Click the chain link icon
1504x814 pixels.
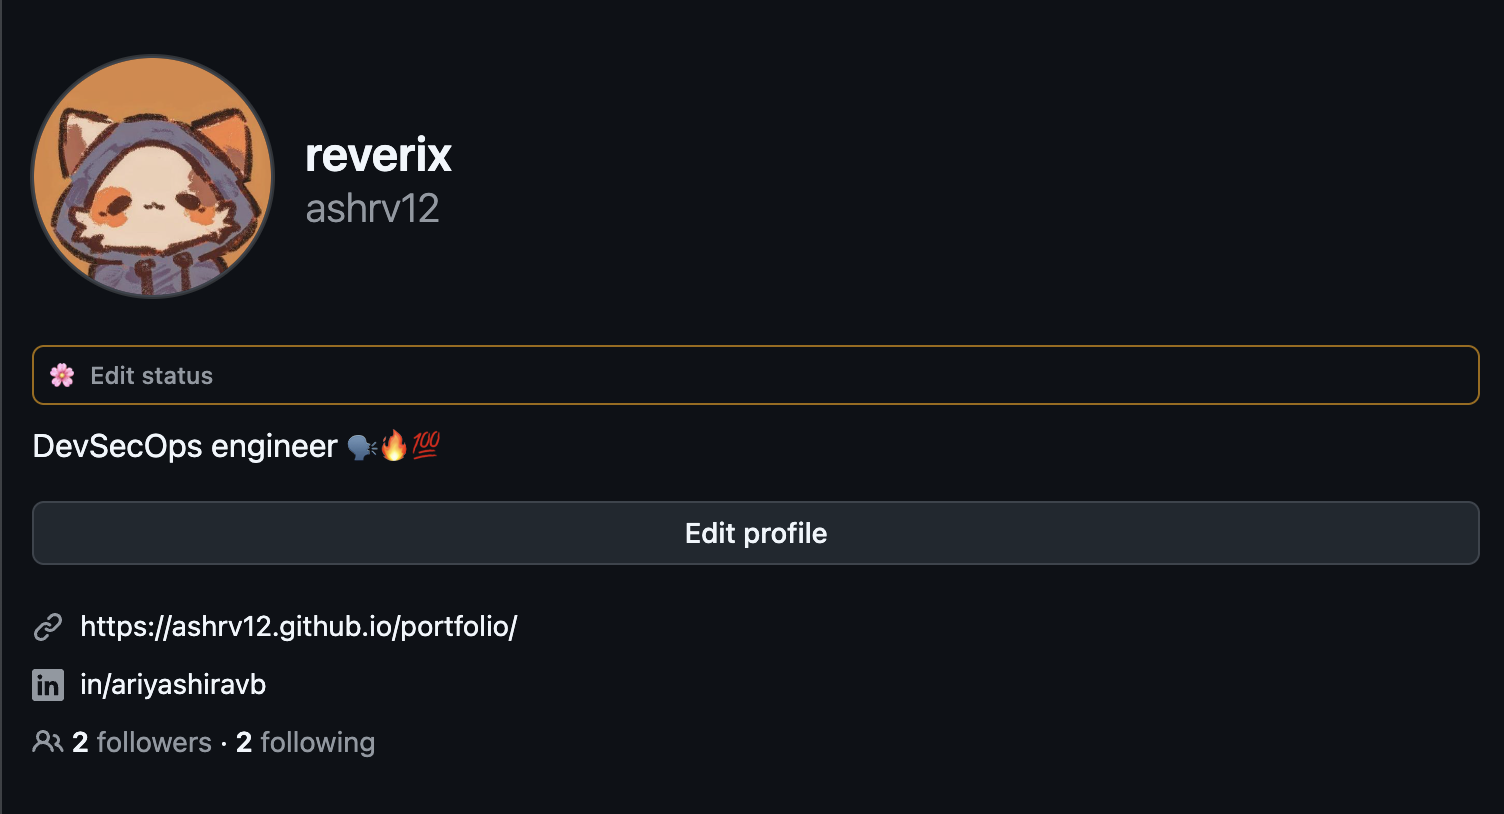coord(48,627)
